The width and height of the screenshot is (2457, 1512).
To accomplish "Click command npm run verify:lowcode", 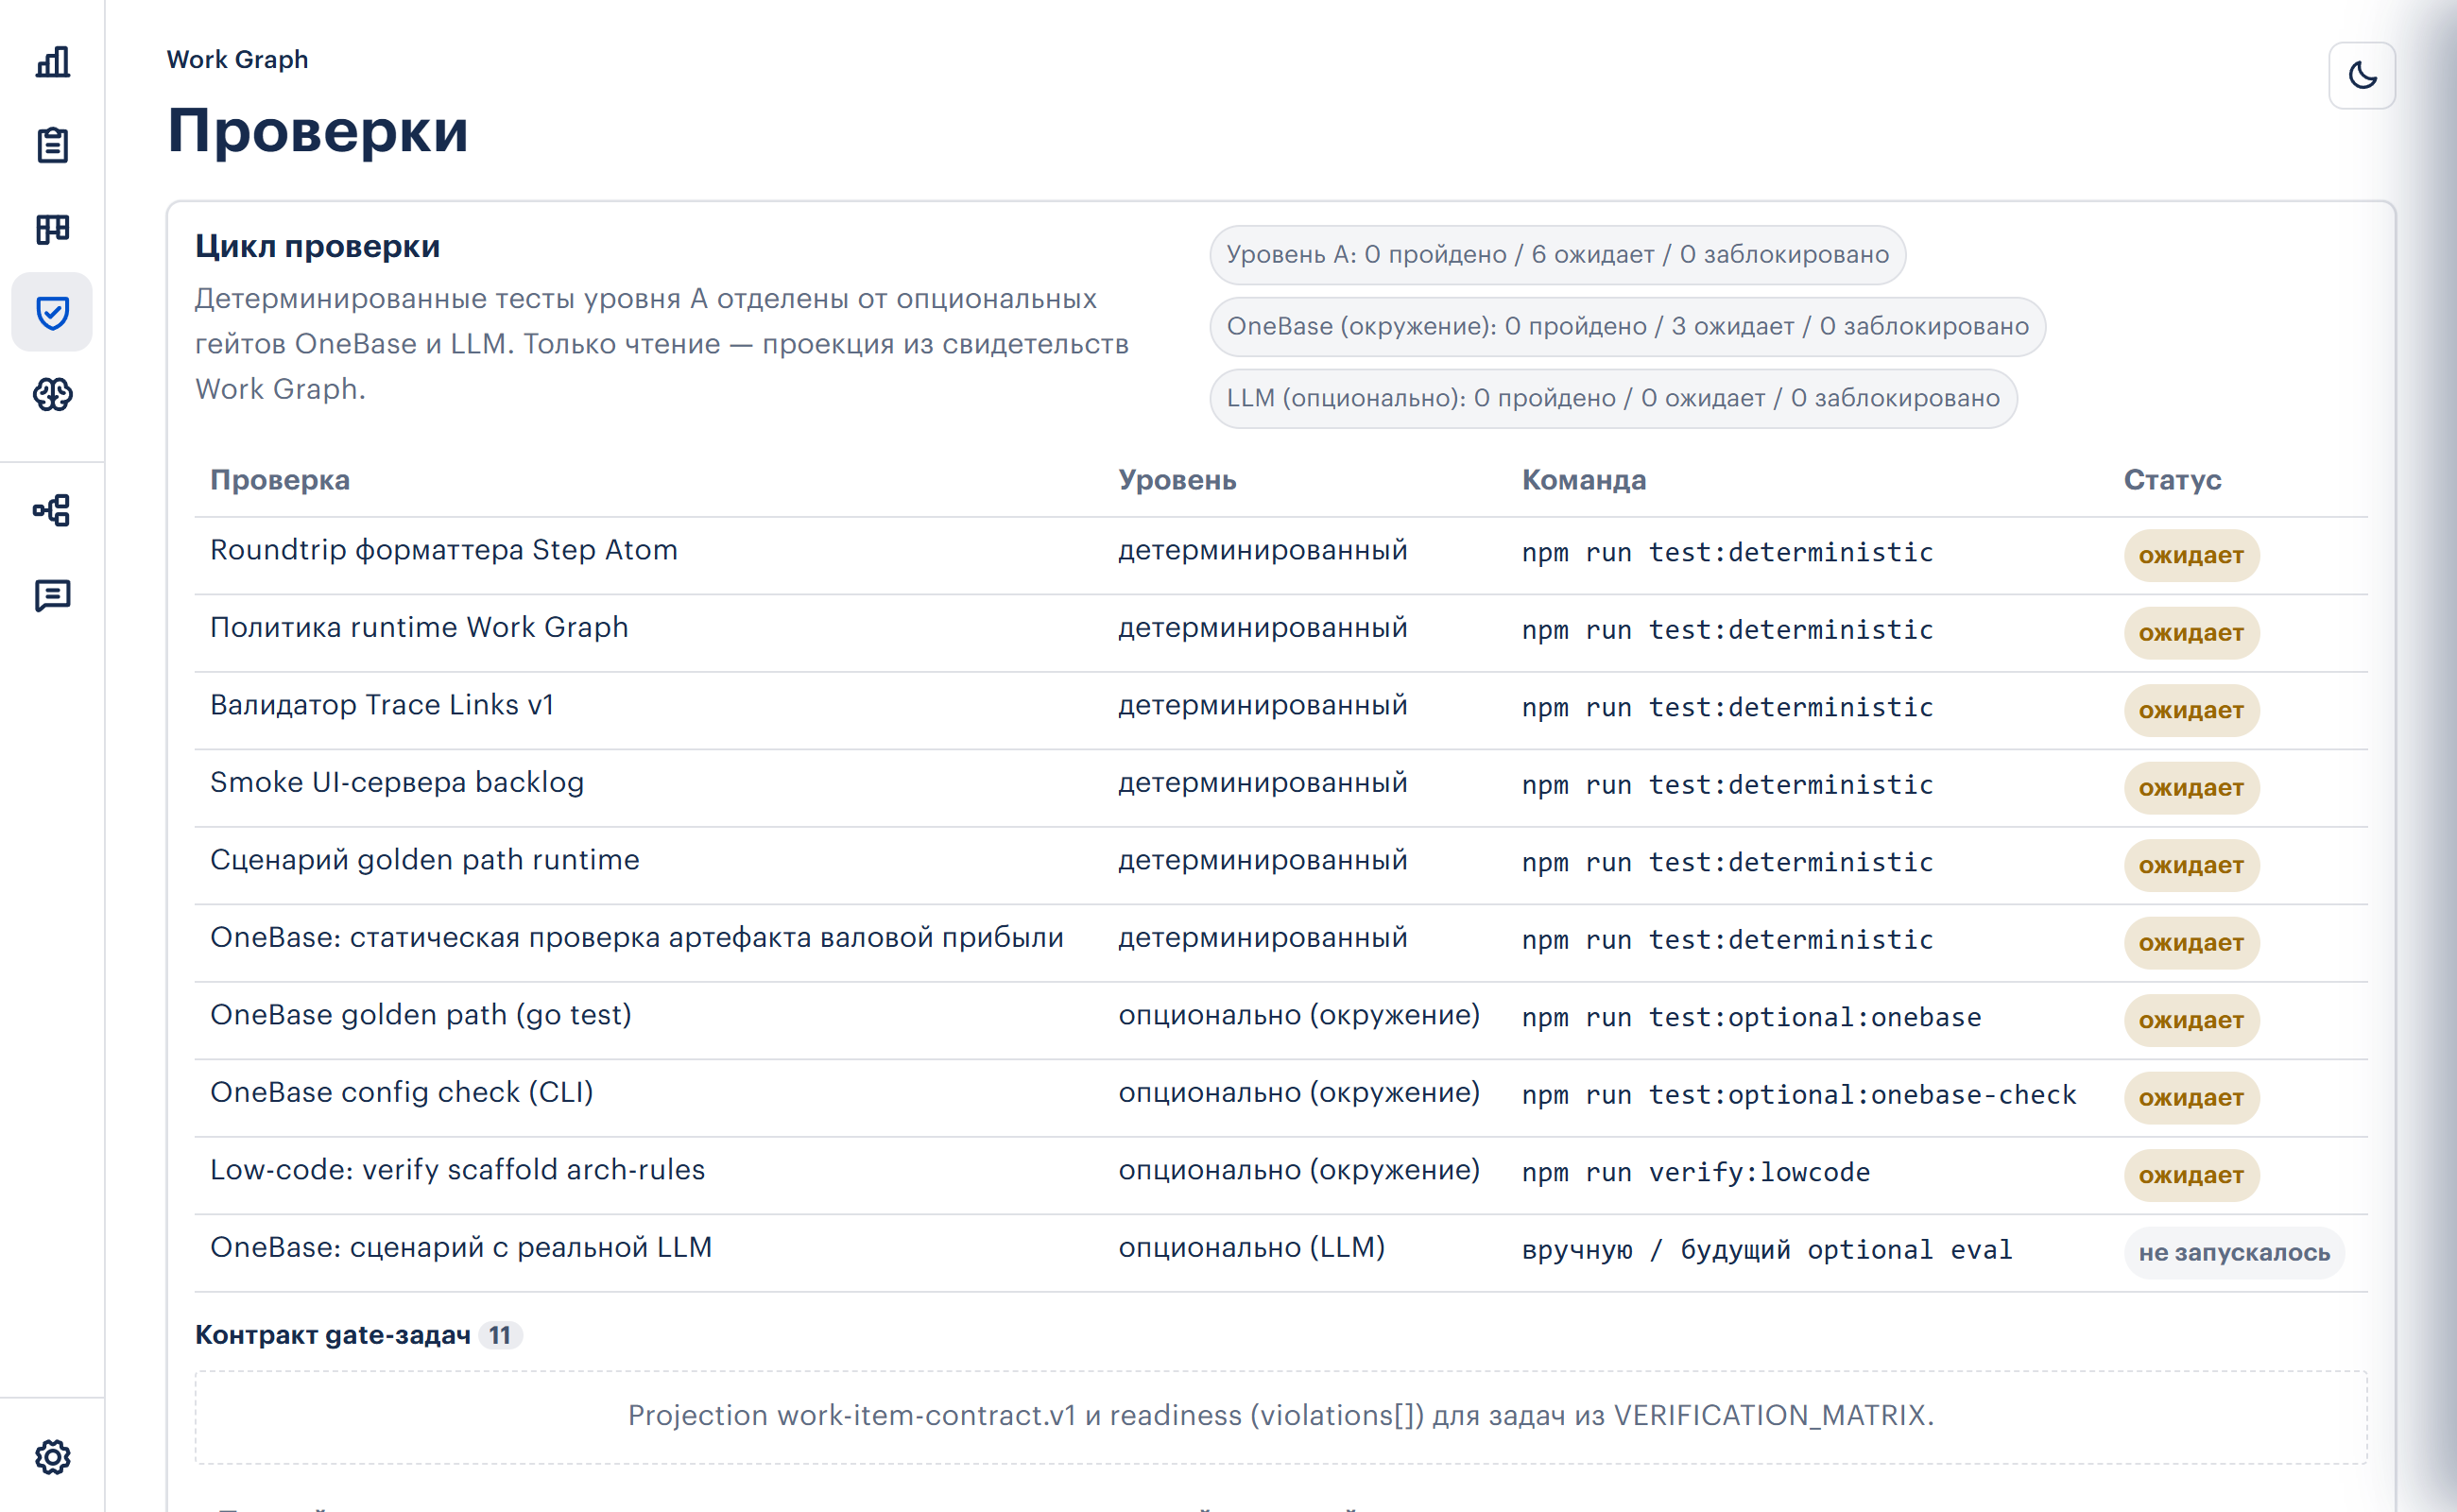I will pyautogui.click(x=1696, y=1173).
